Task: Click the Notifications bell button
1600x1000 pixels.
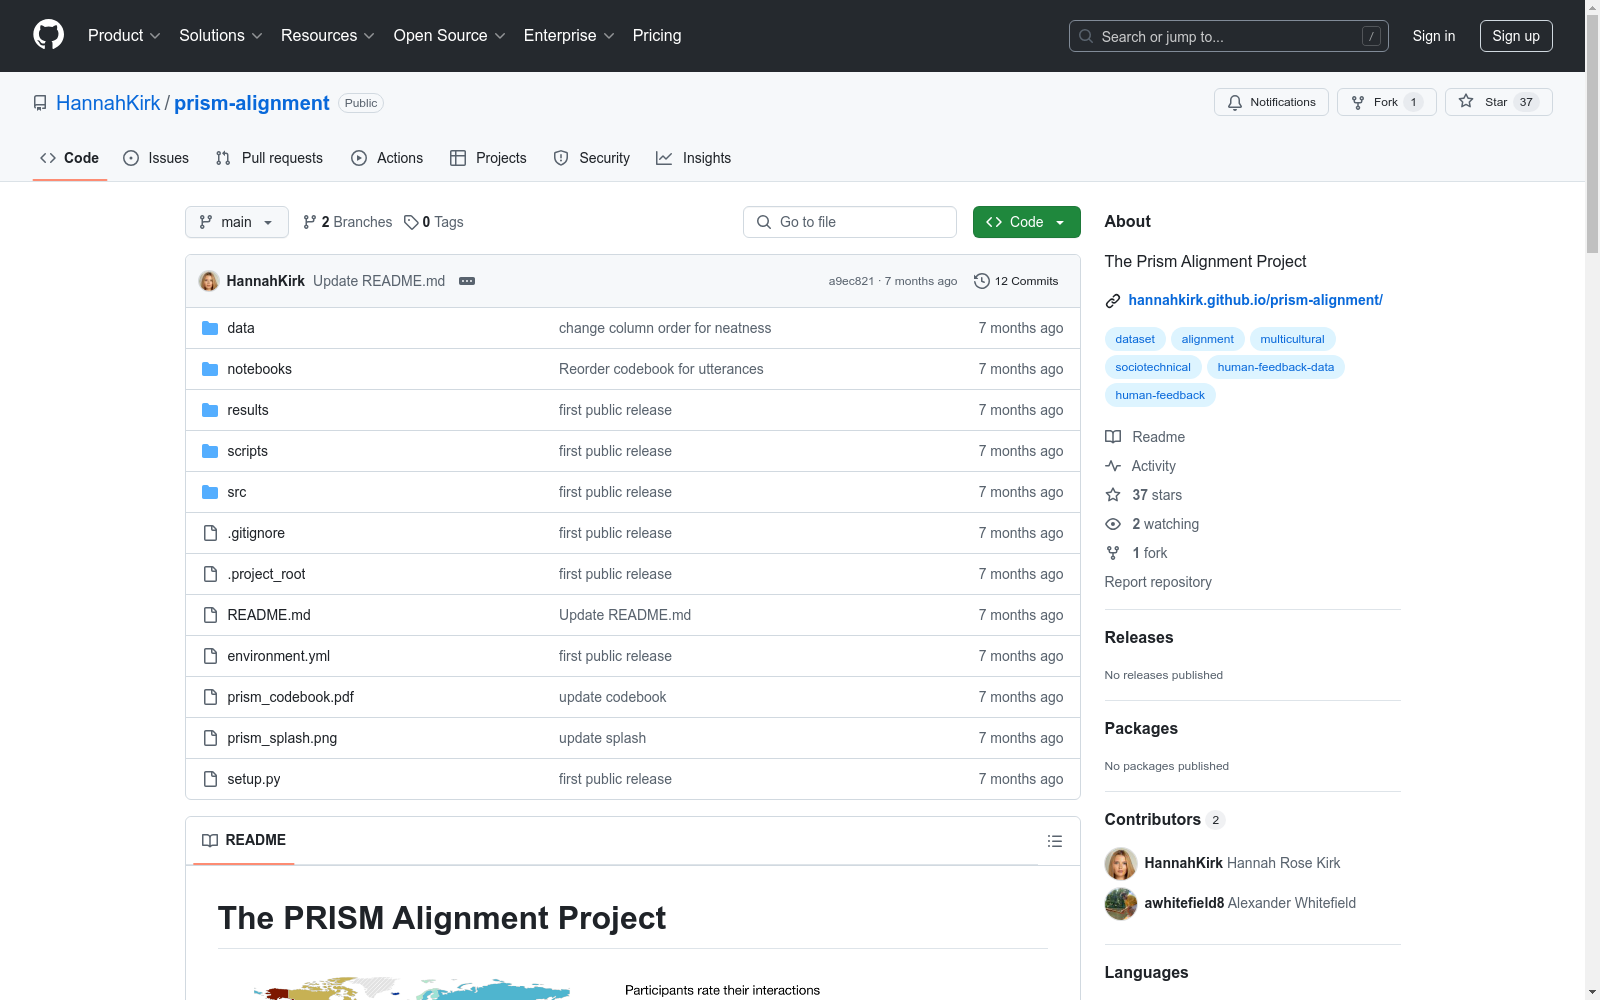Action: coord(1271,102)
